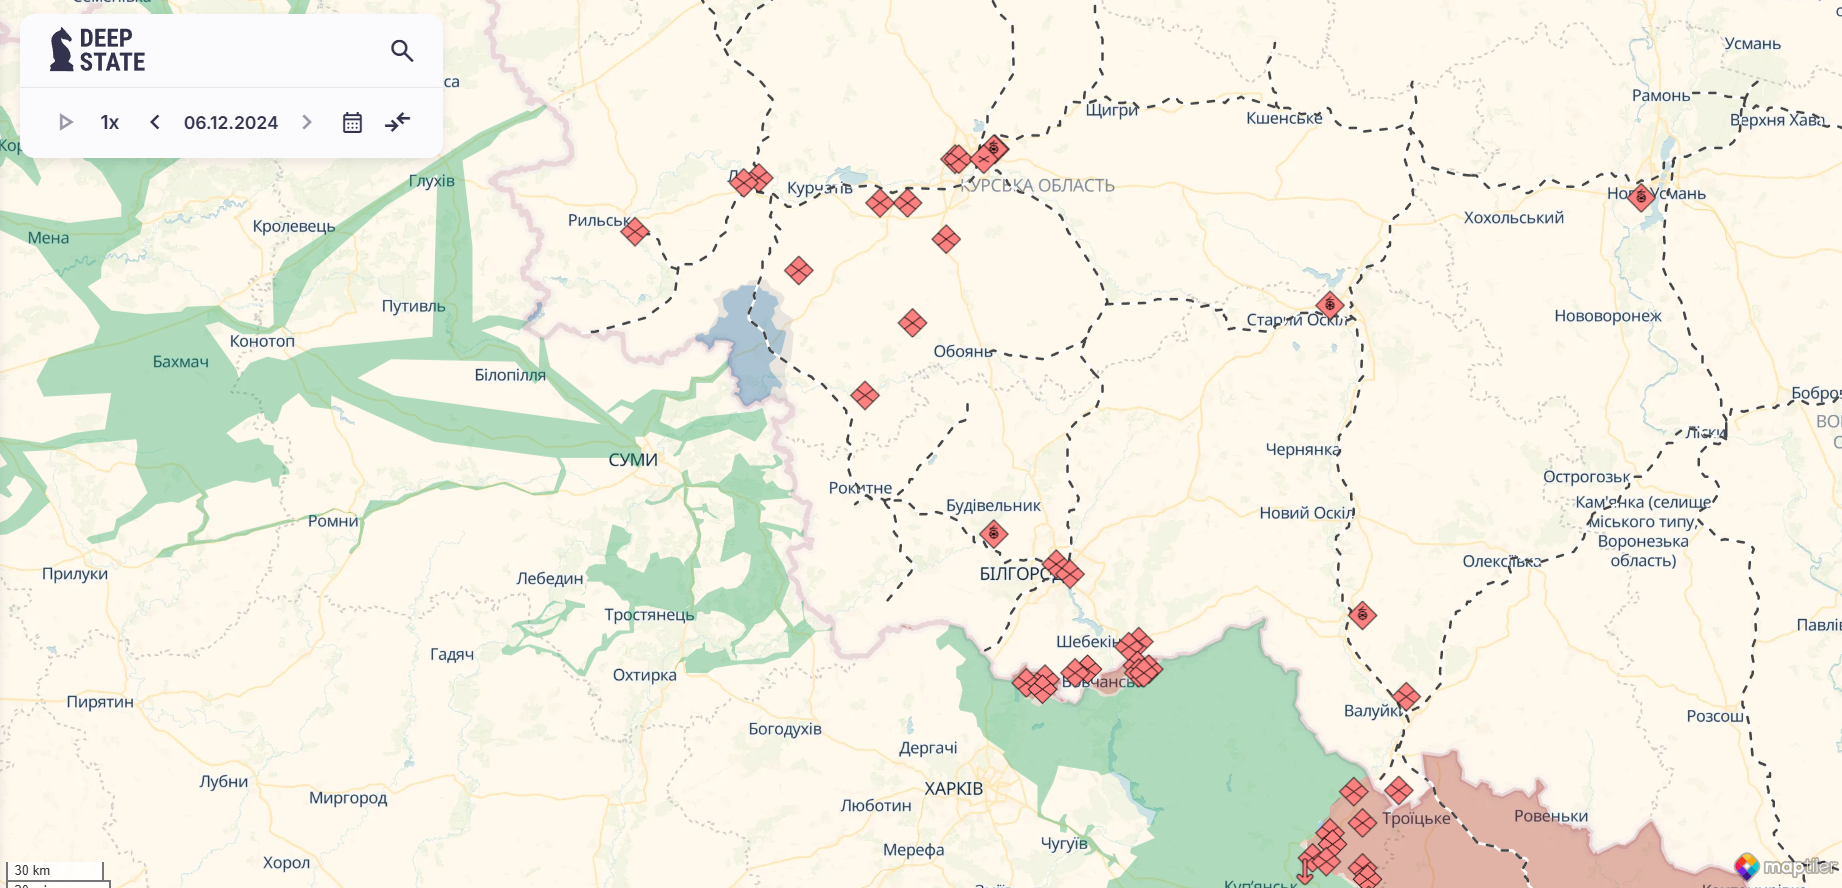Open the MapTiler attribution logo
Image resolution: width=1842 pixels, height=888 pixels.
[1786, 867]
